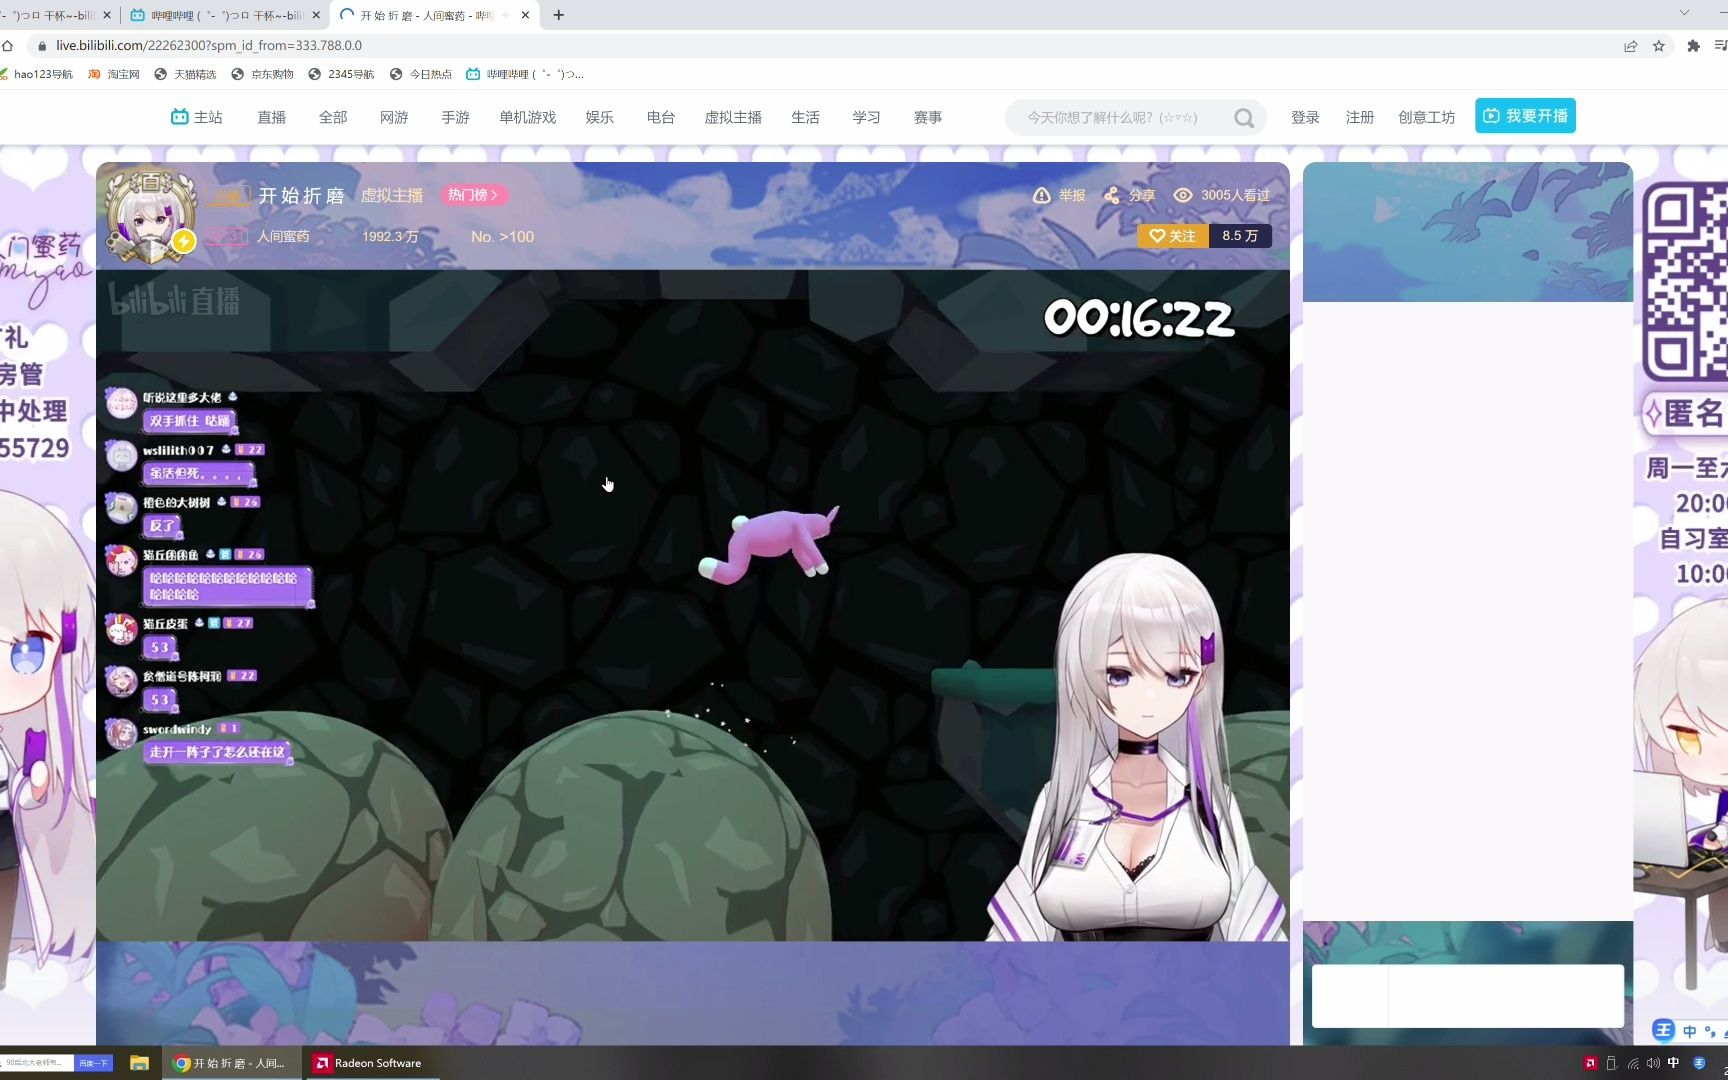Open the 娱乐 category

600,117
